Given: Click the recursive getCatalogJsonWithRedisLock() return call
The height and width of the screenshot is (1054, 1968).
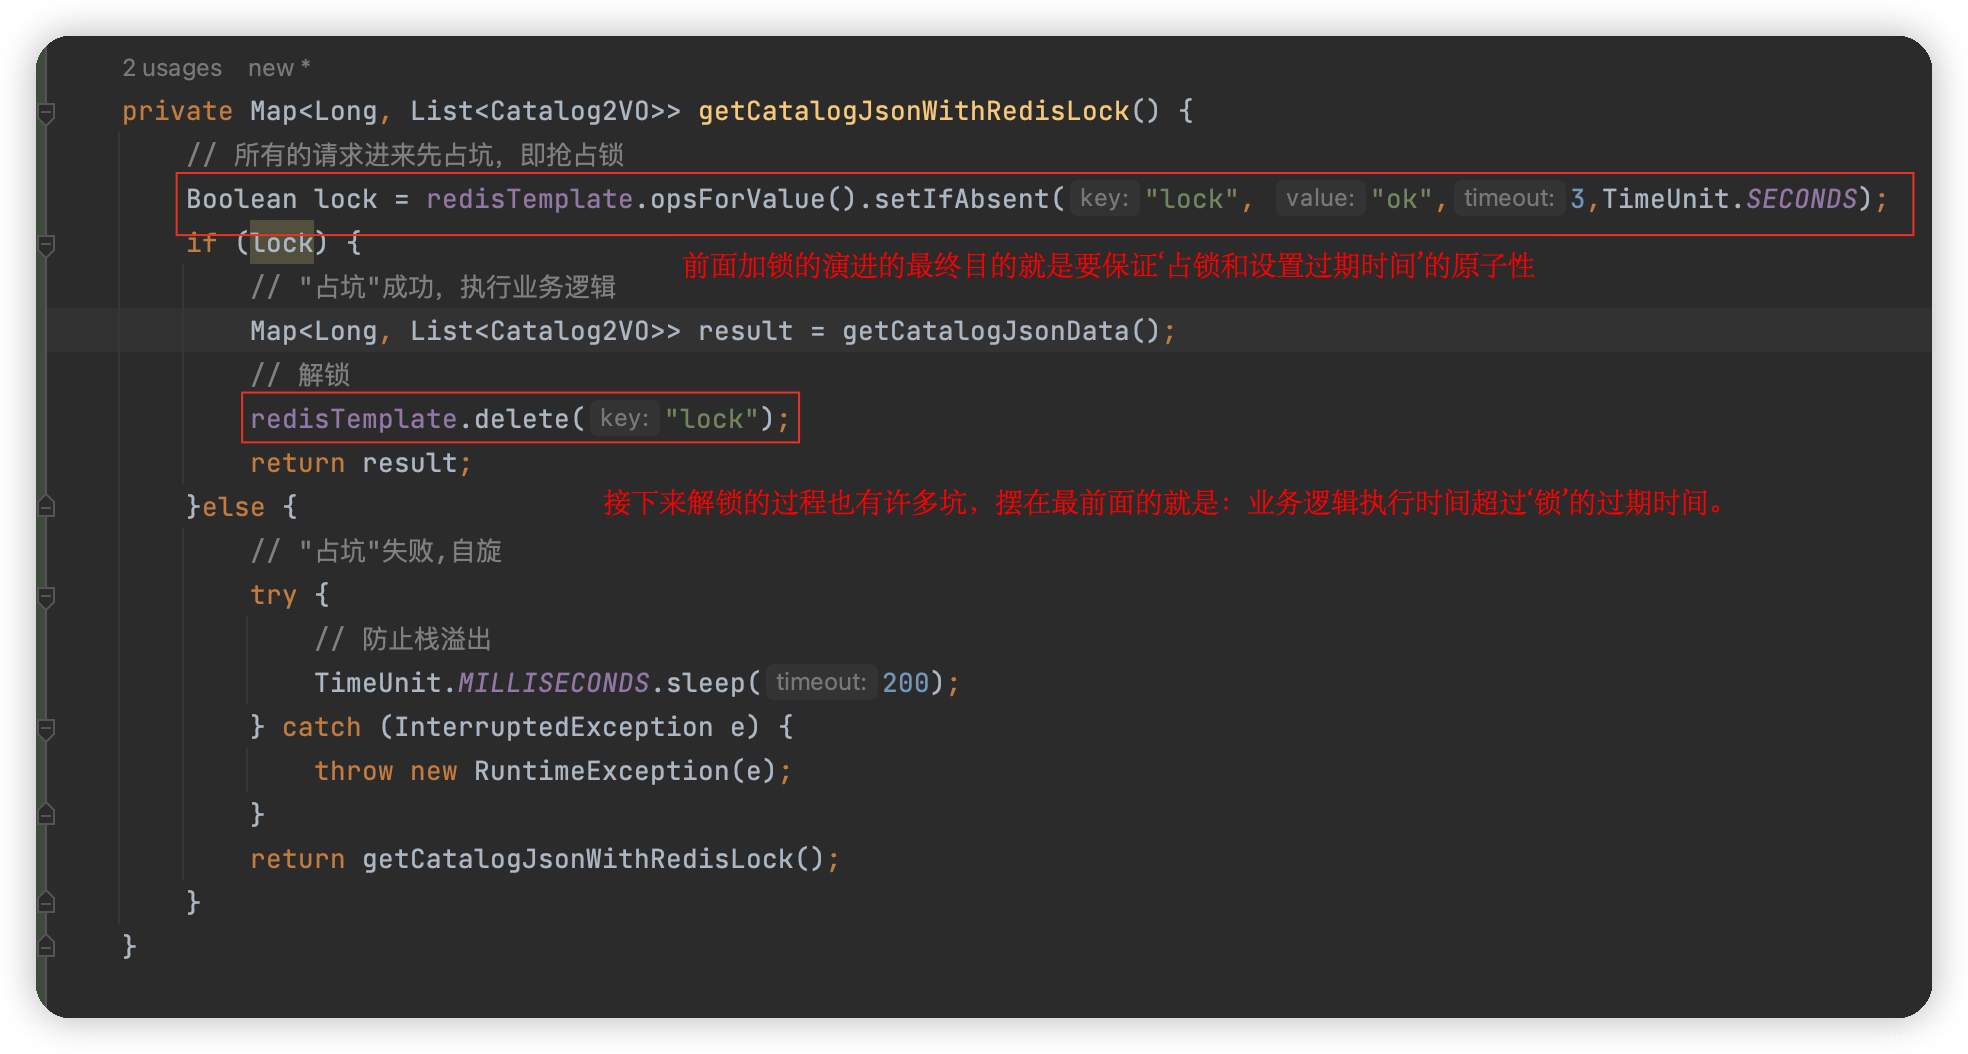Looking at the screenshot, I should (x=593, y=859).
